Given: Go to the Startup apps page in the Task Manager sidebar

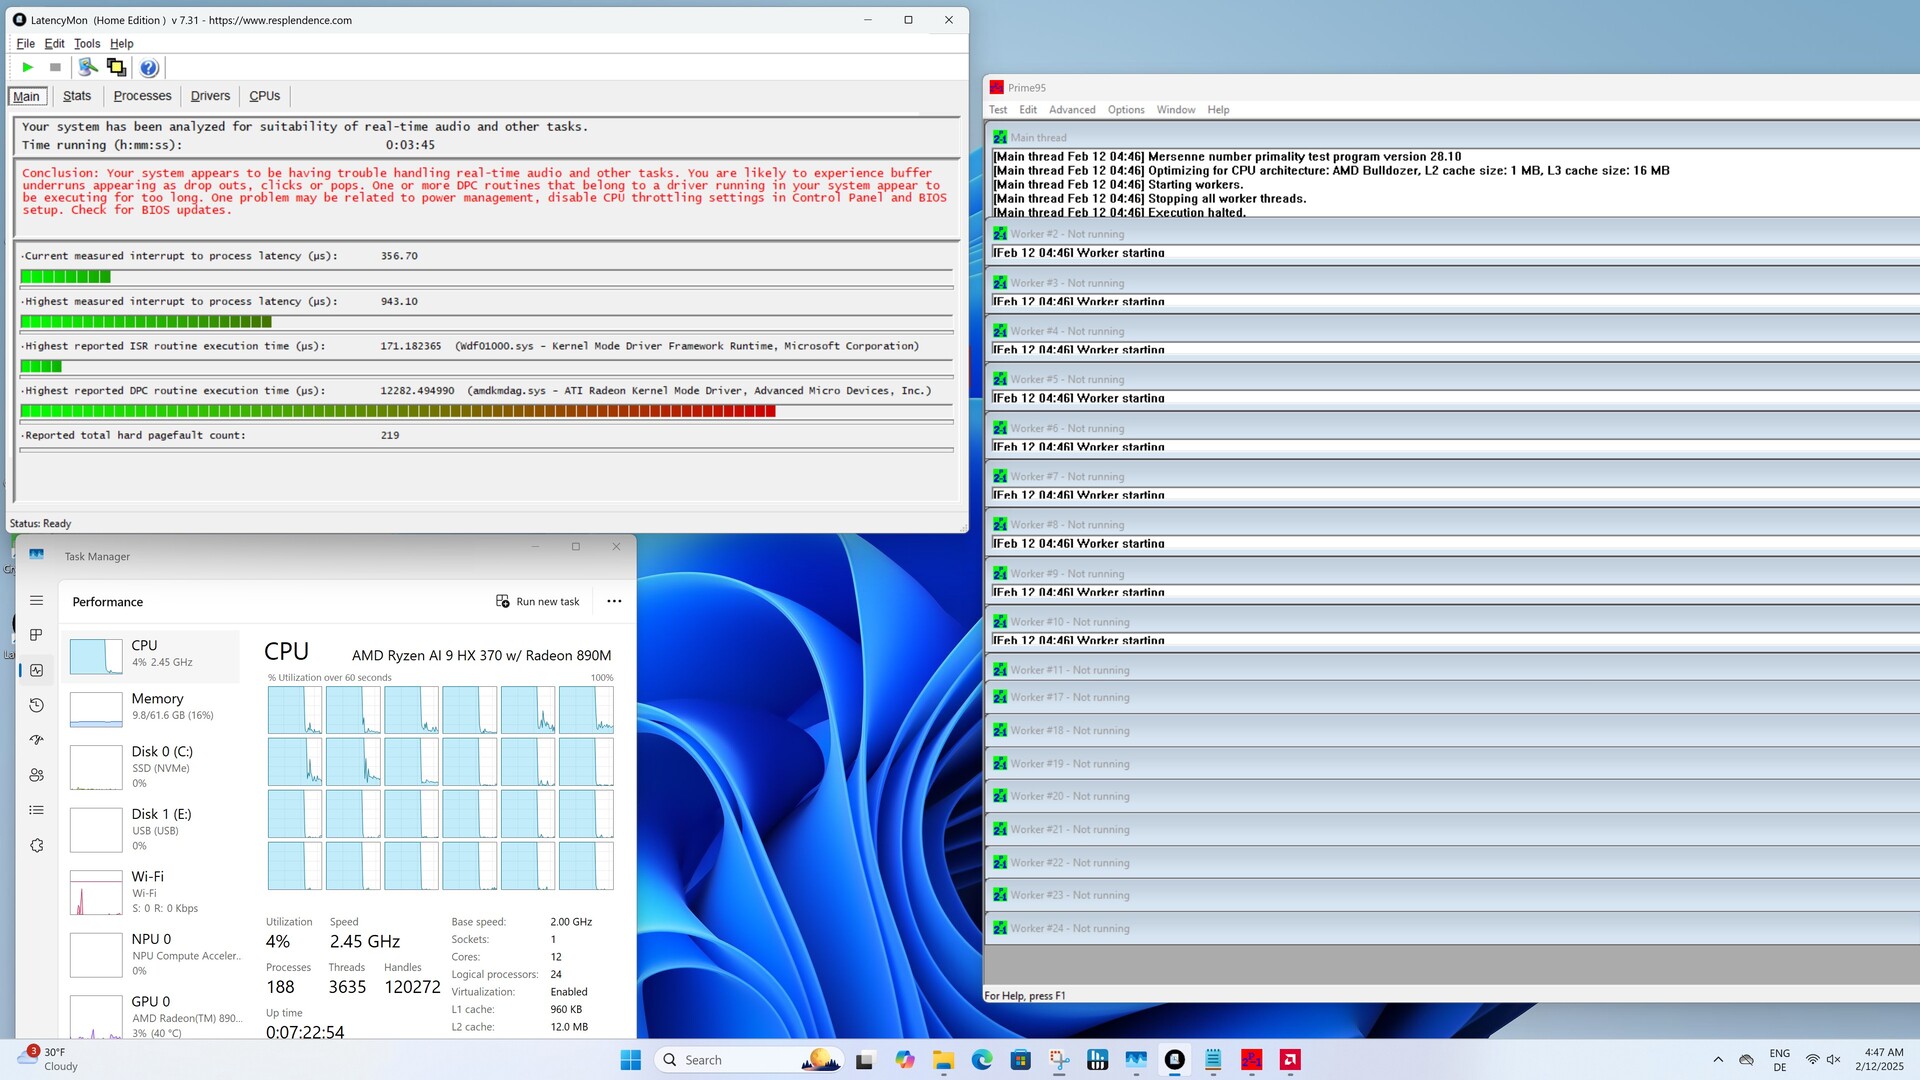Looking at the screenshot, I should (37, 740).
